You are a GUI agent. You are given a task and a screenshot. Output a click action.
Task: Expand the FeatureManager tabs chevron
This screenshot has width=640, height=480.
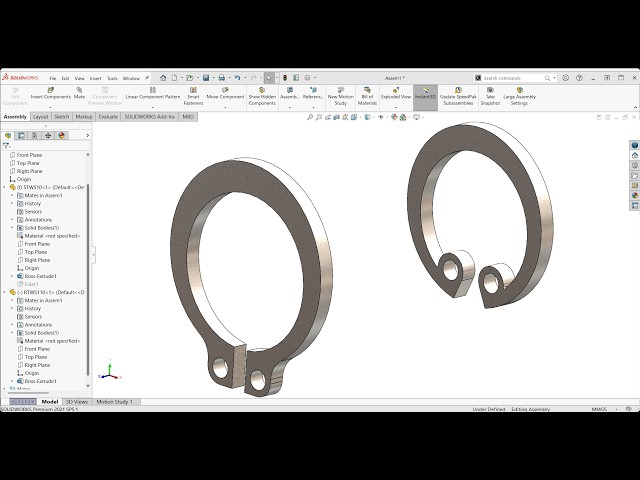point(87,136)
